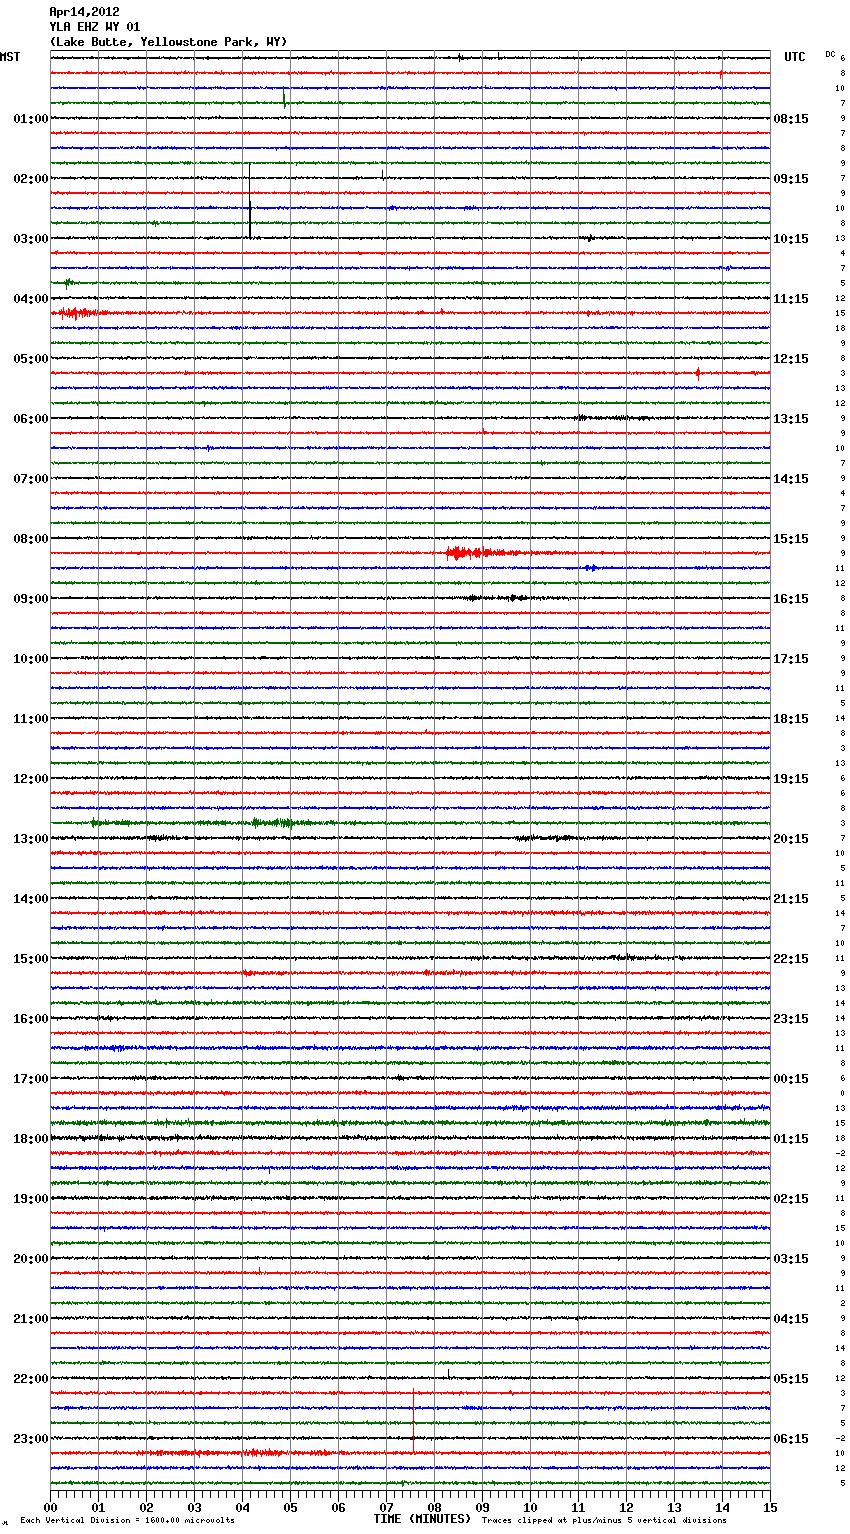This screenshot has height=1534, width=850.
Task: Select the "22:00" MST hour label
Action: pos(31,1379)
